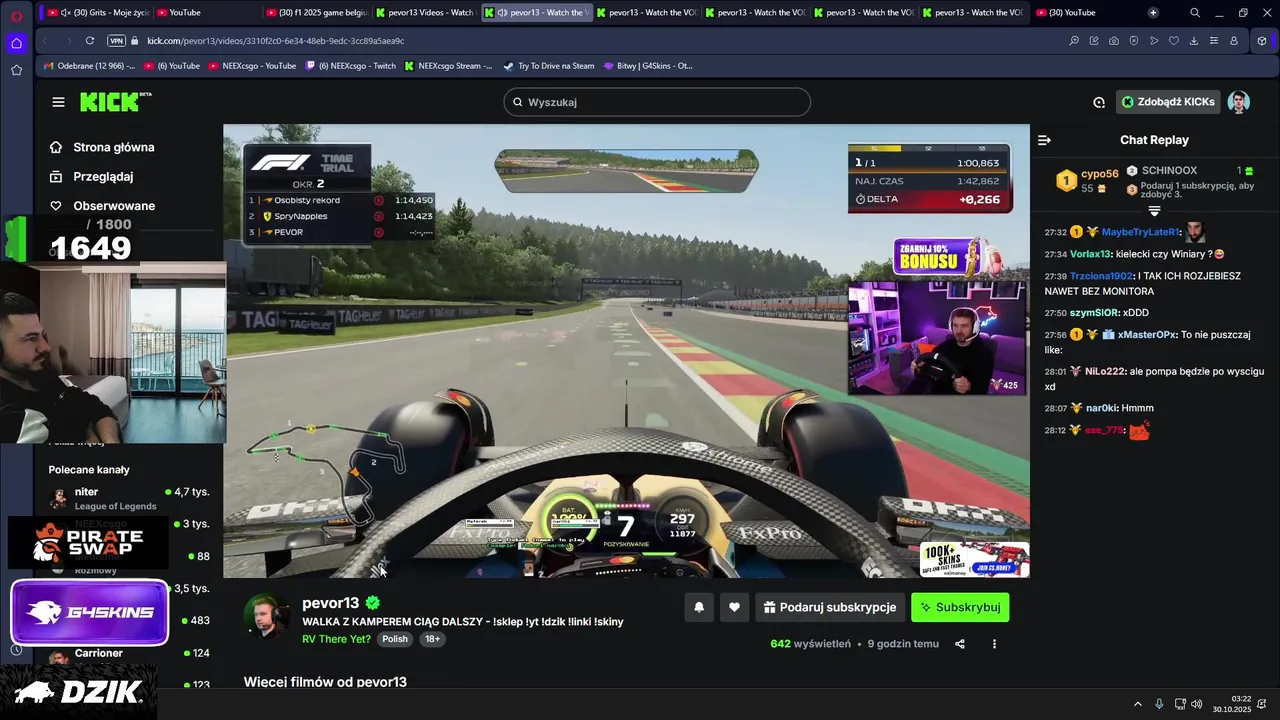The image size is (1280, 720).
Task: Open the Opera bookmarks star sidebar icon
Action: [x=16, y=70]
